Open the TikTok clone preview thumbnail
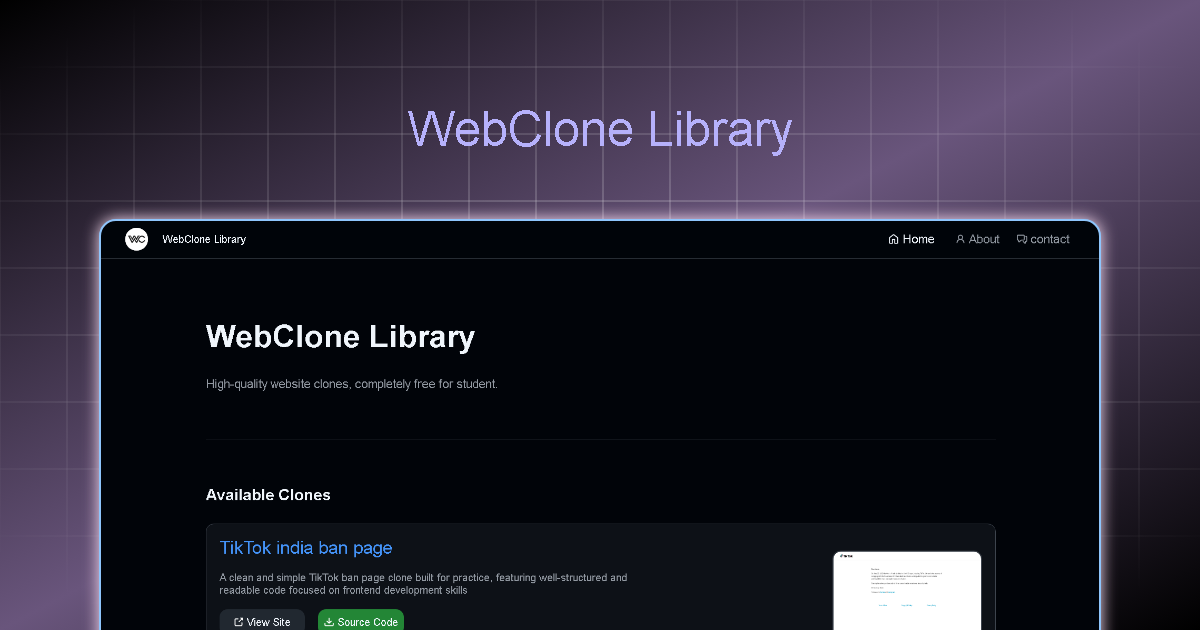The image size is (1200, 630). pyautogui.click(x=907, y=590)
